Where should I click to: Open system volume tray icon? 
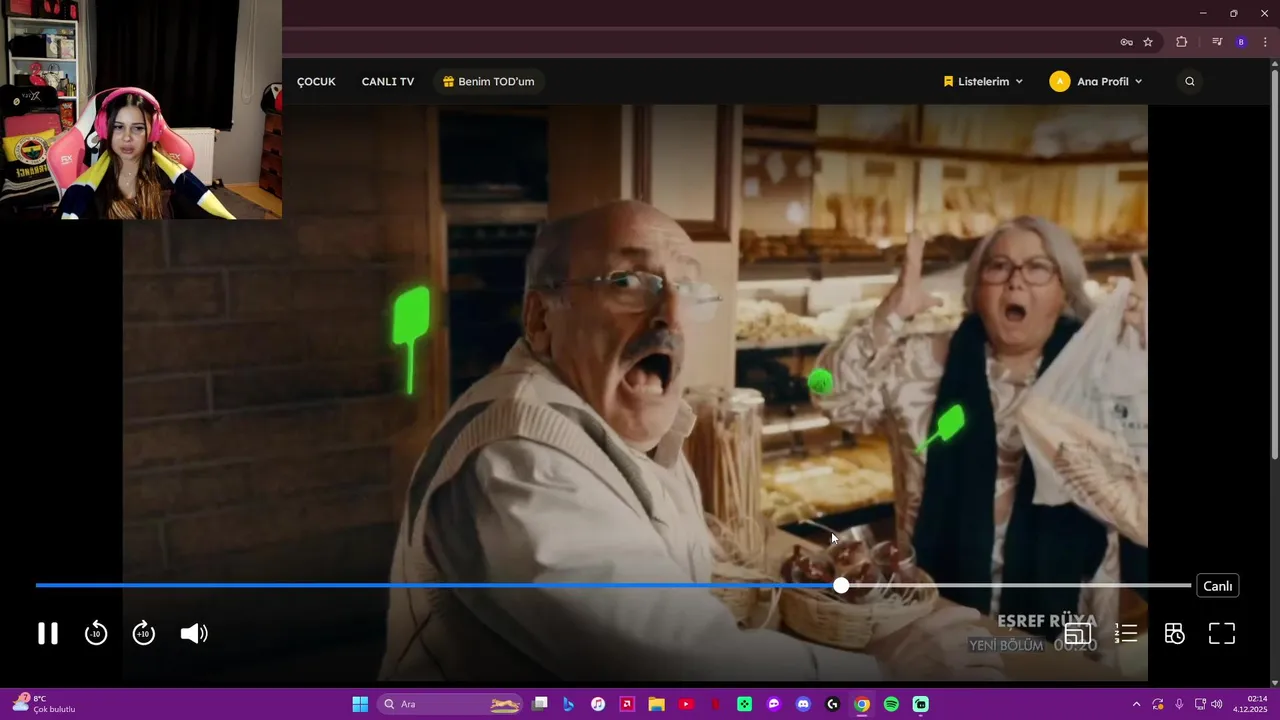tap(1217, 704)
